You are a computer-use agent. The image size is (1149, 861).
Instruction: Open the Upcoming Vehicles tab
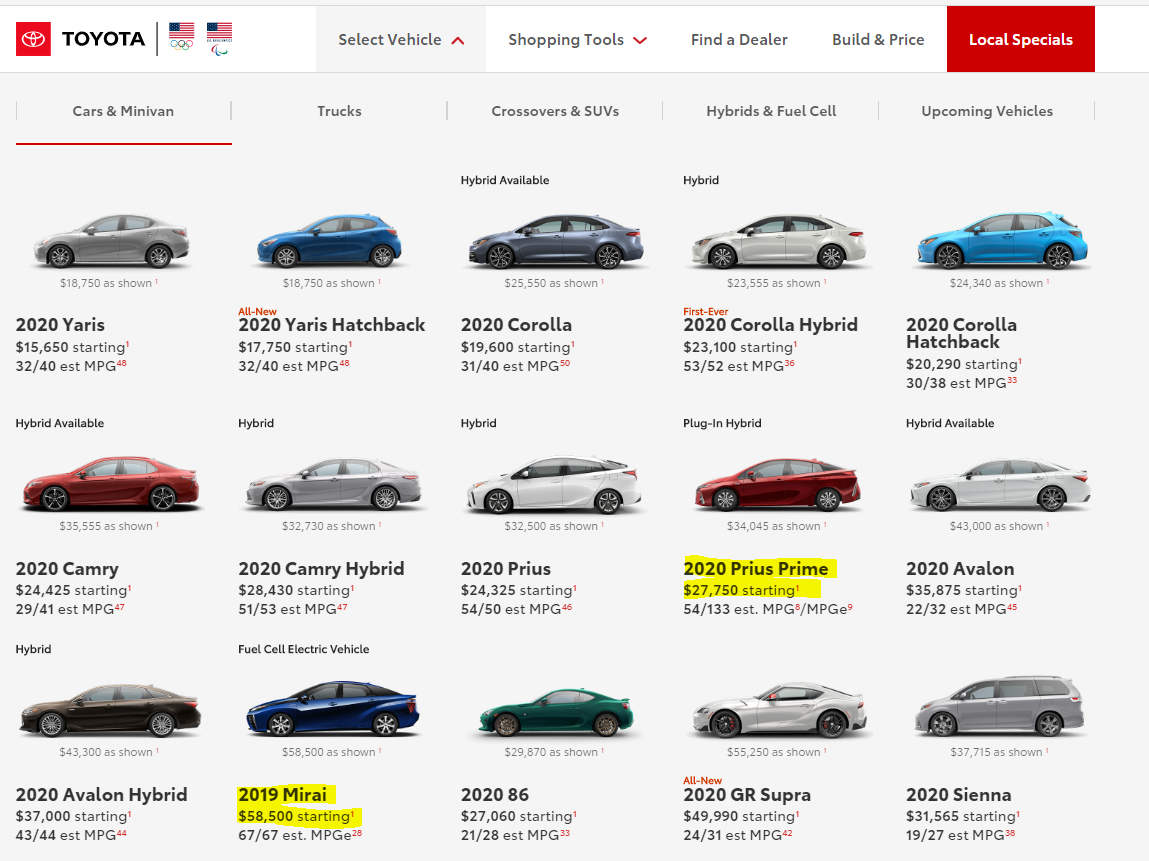[986, 111]
